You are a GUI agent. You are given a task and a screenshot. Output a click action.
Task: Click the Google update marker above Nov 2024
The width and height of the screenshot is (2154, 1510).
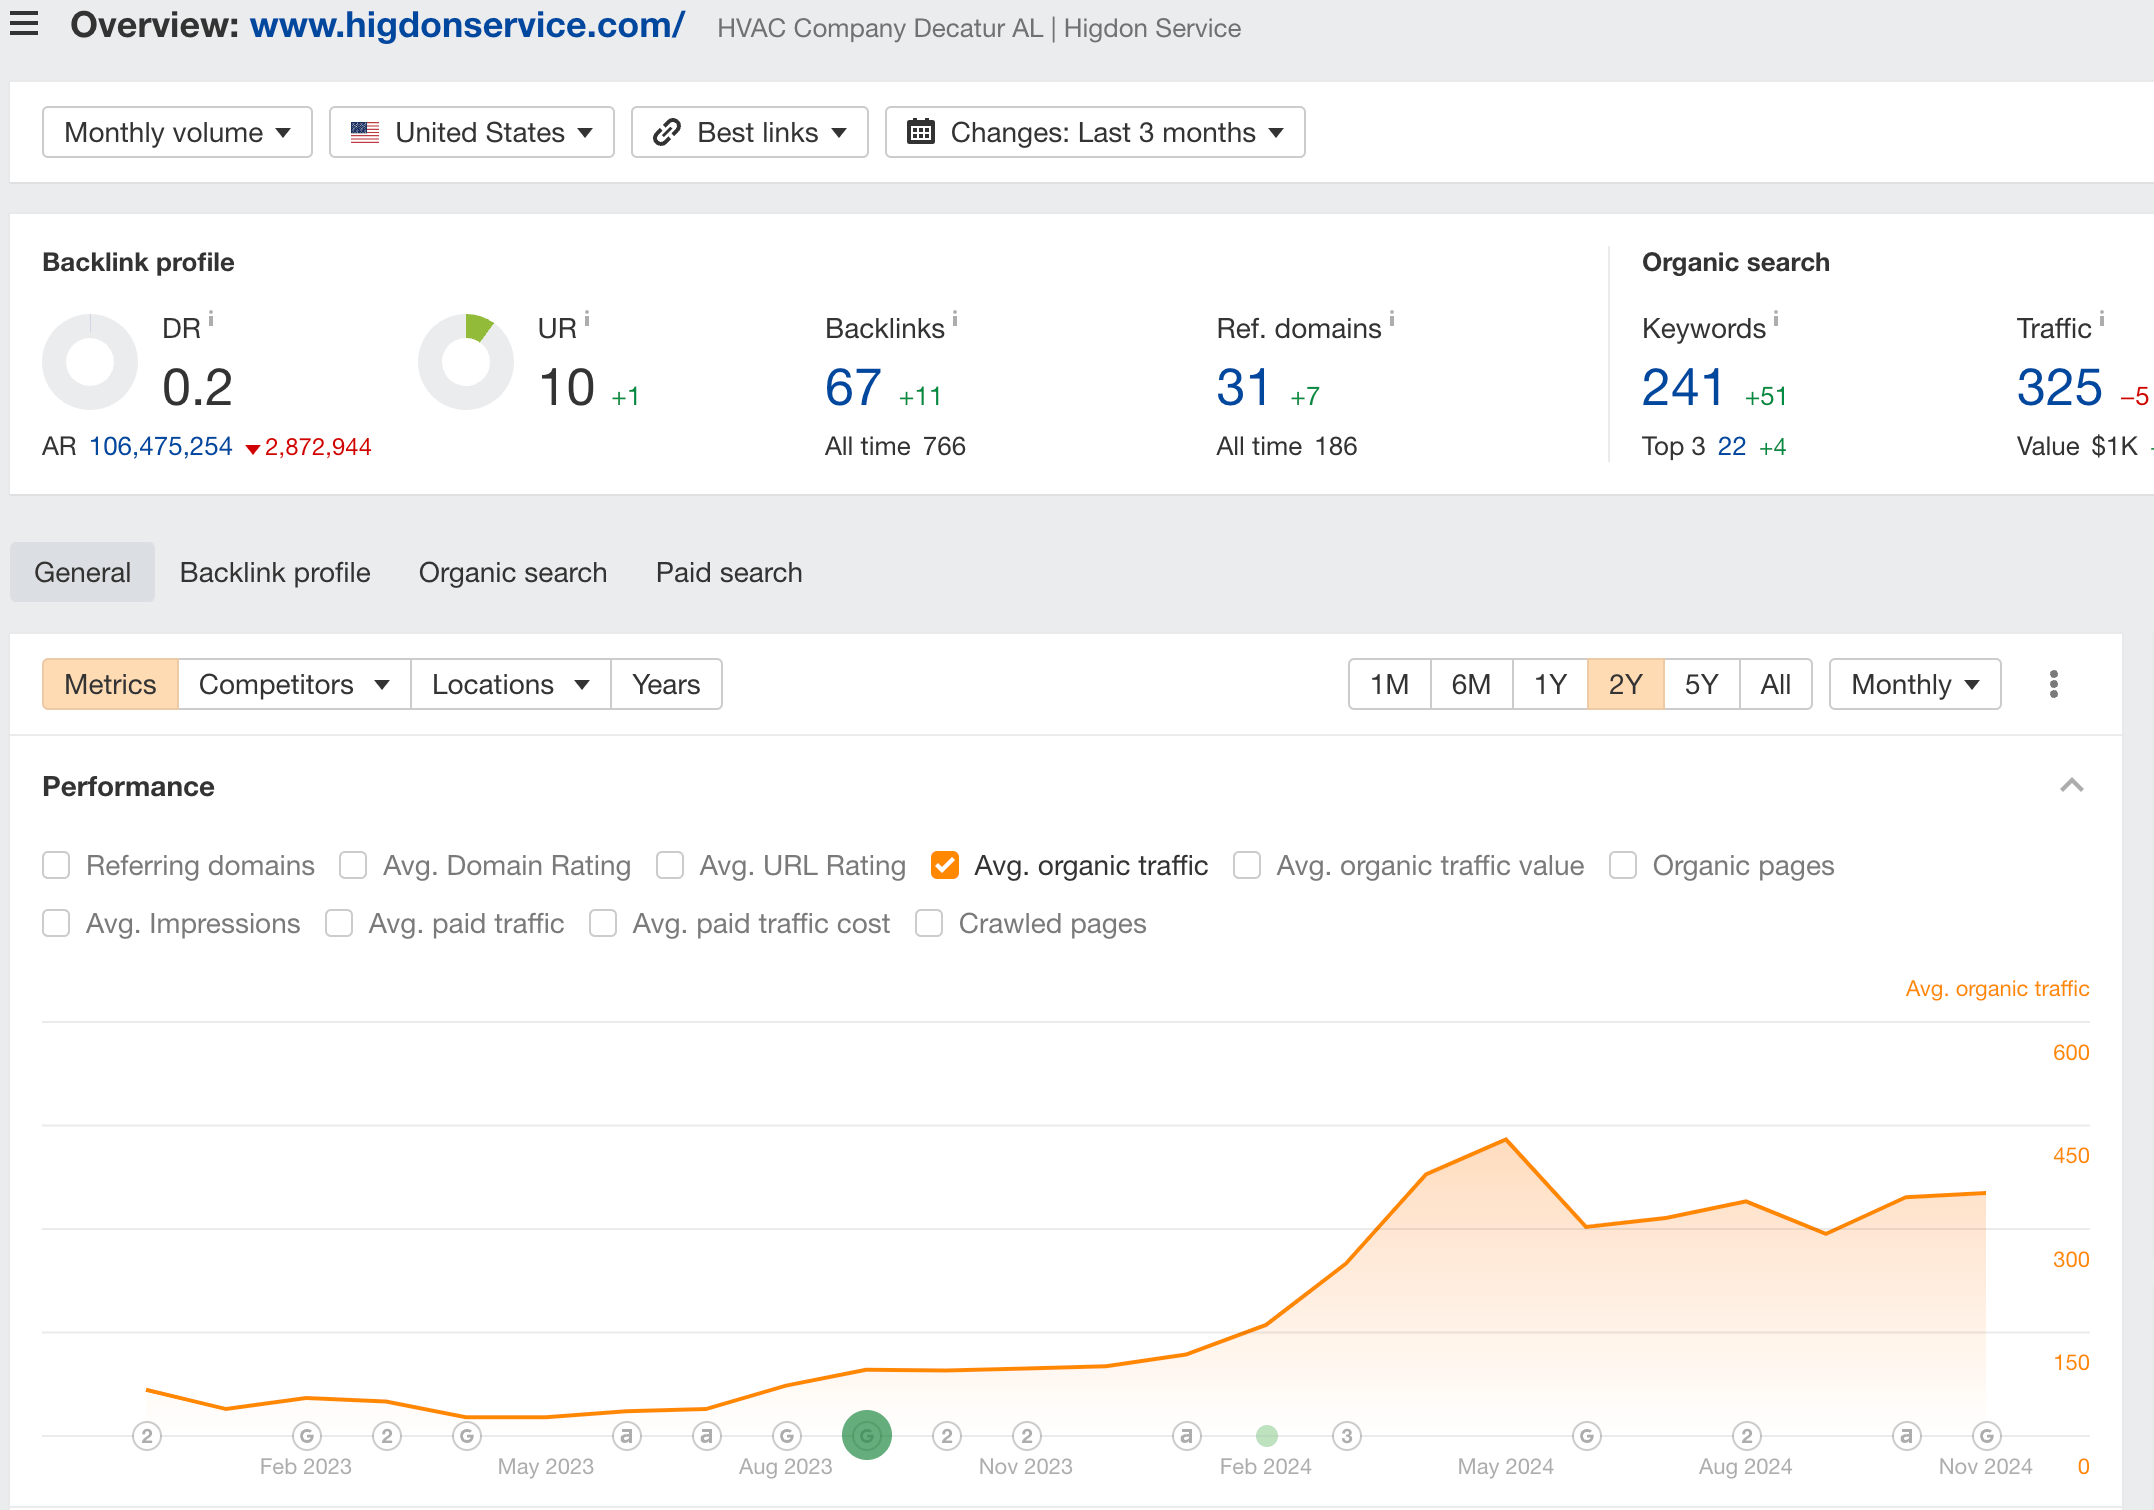click(1986, 1436)
